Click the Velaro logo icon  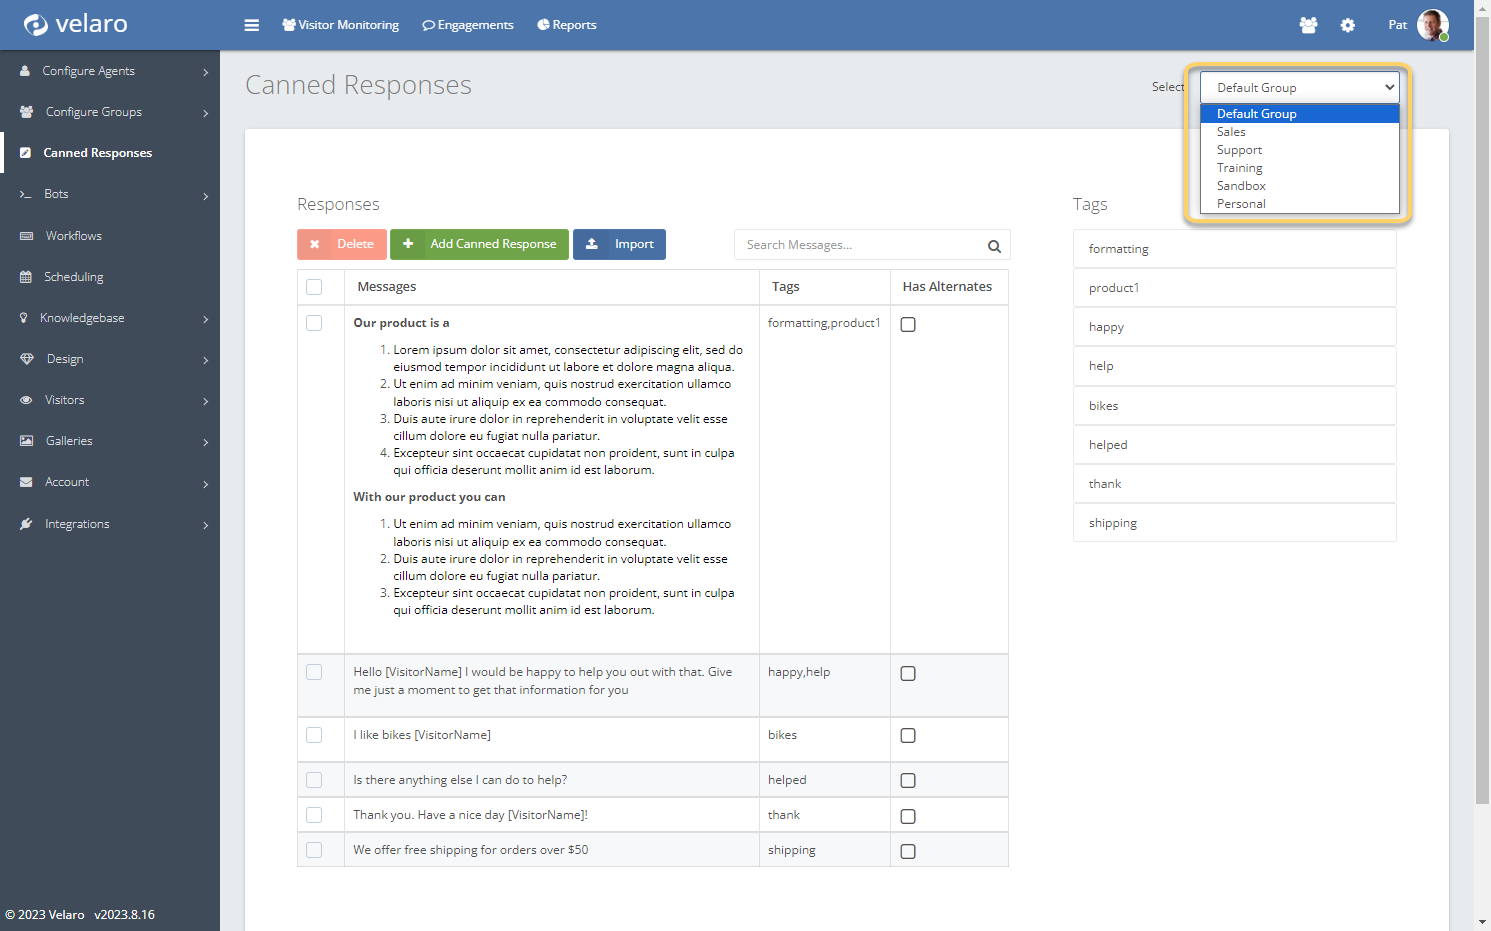(x=36, y=25)
